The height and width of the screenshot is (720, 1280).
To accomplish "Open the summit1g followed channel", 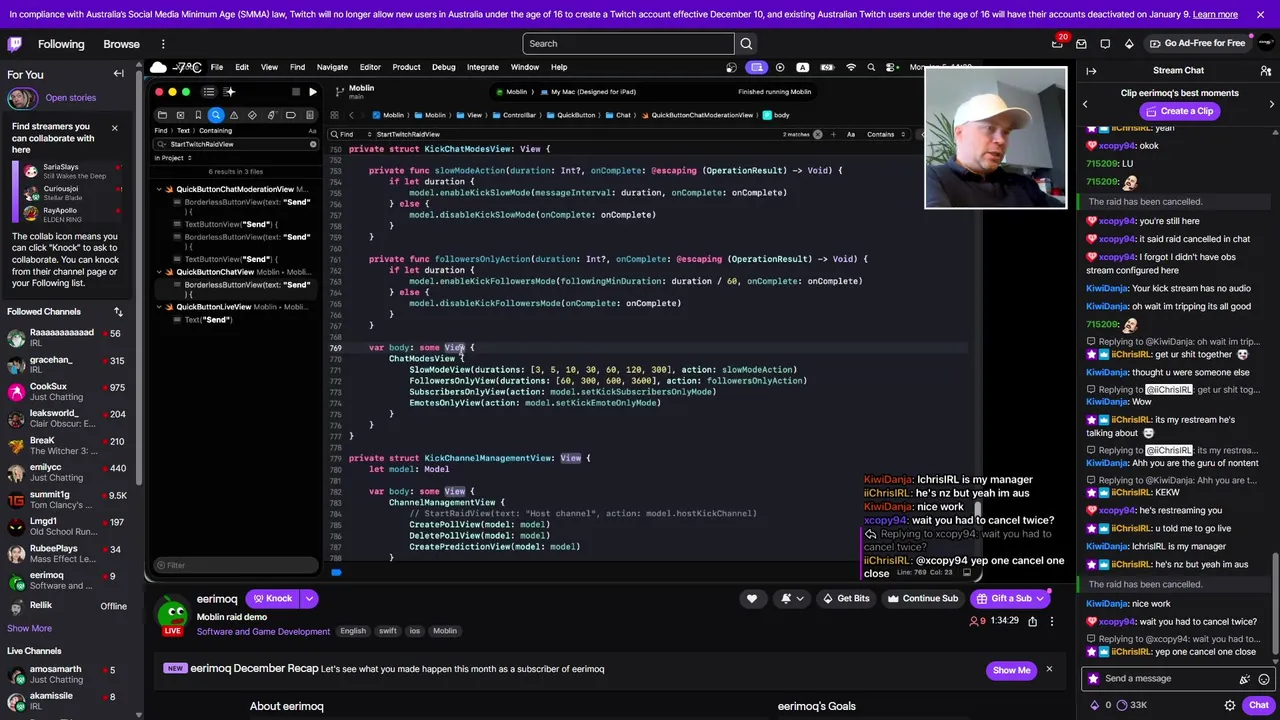I will (66, 500).
